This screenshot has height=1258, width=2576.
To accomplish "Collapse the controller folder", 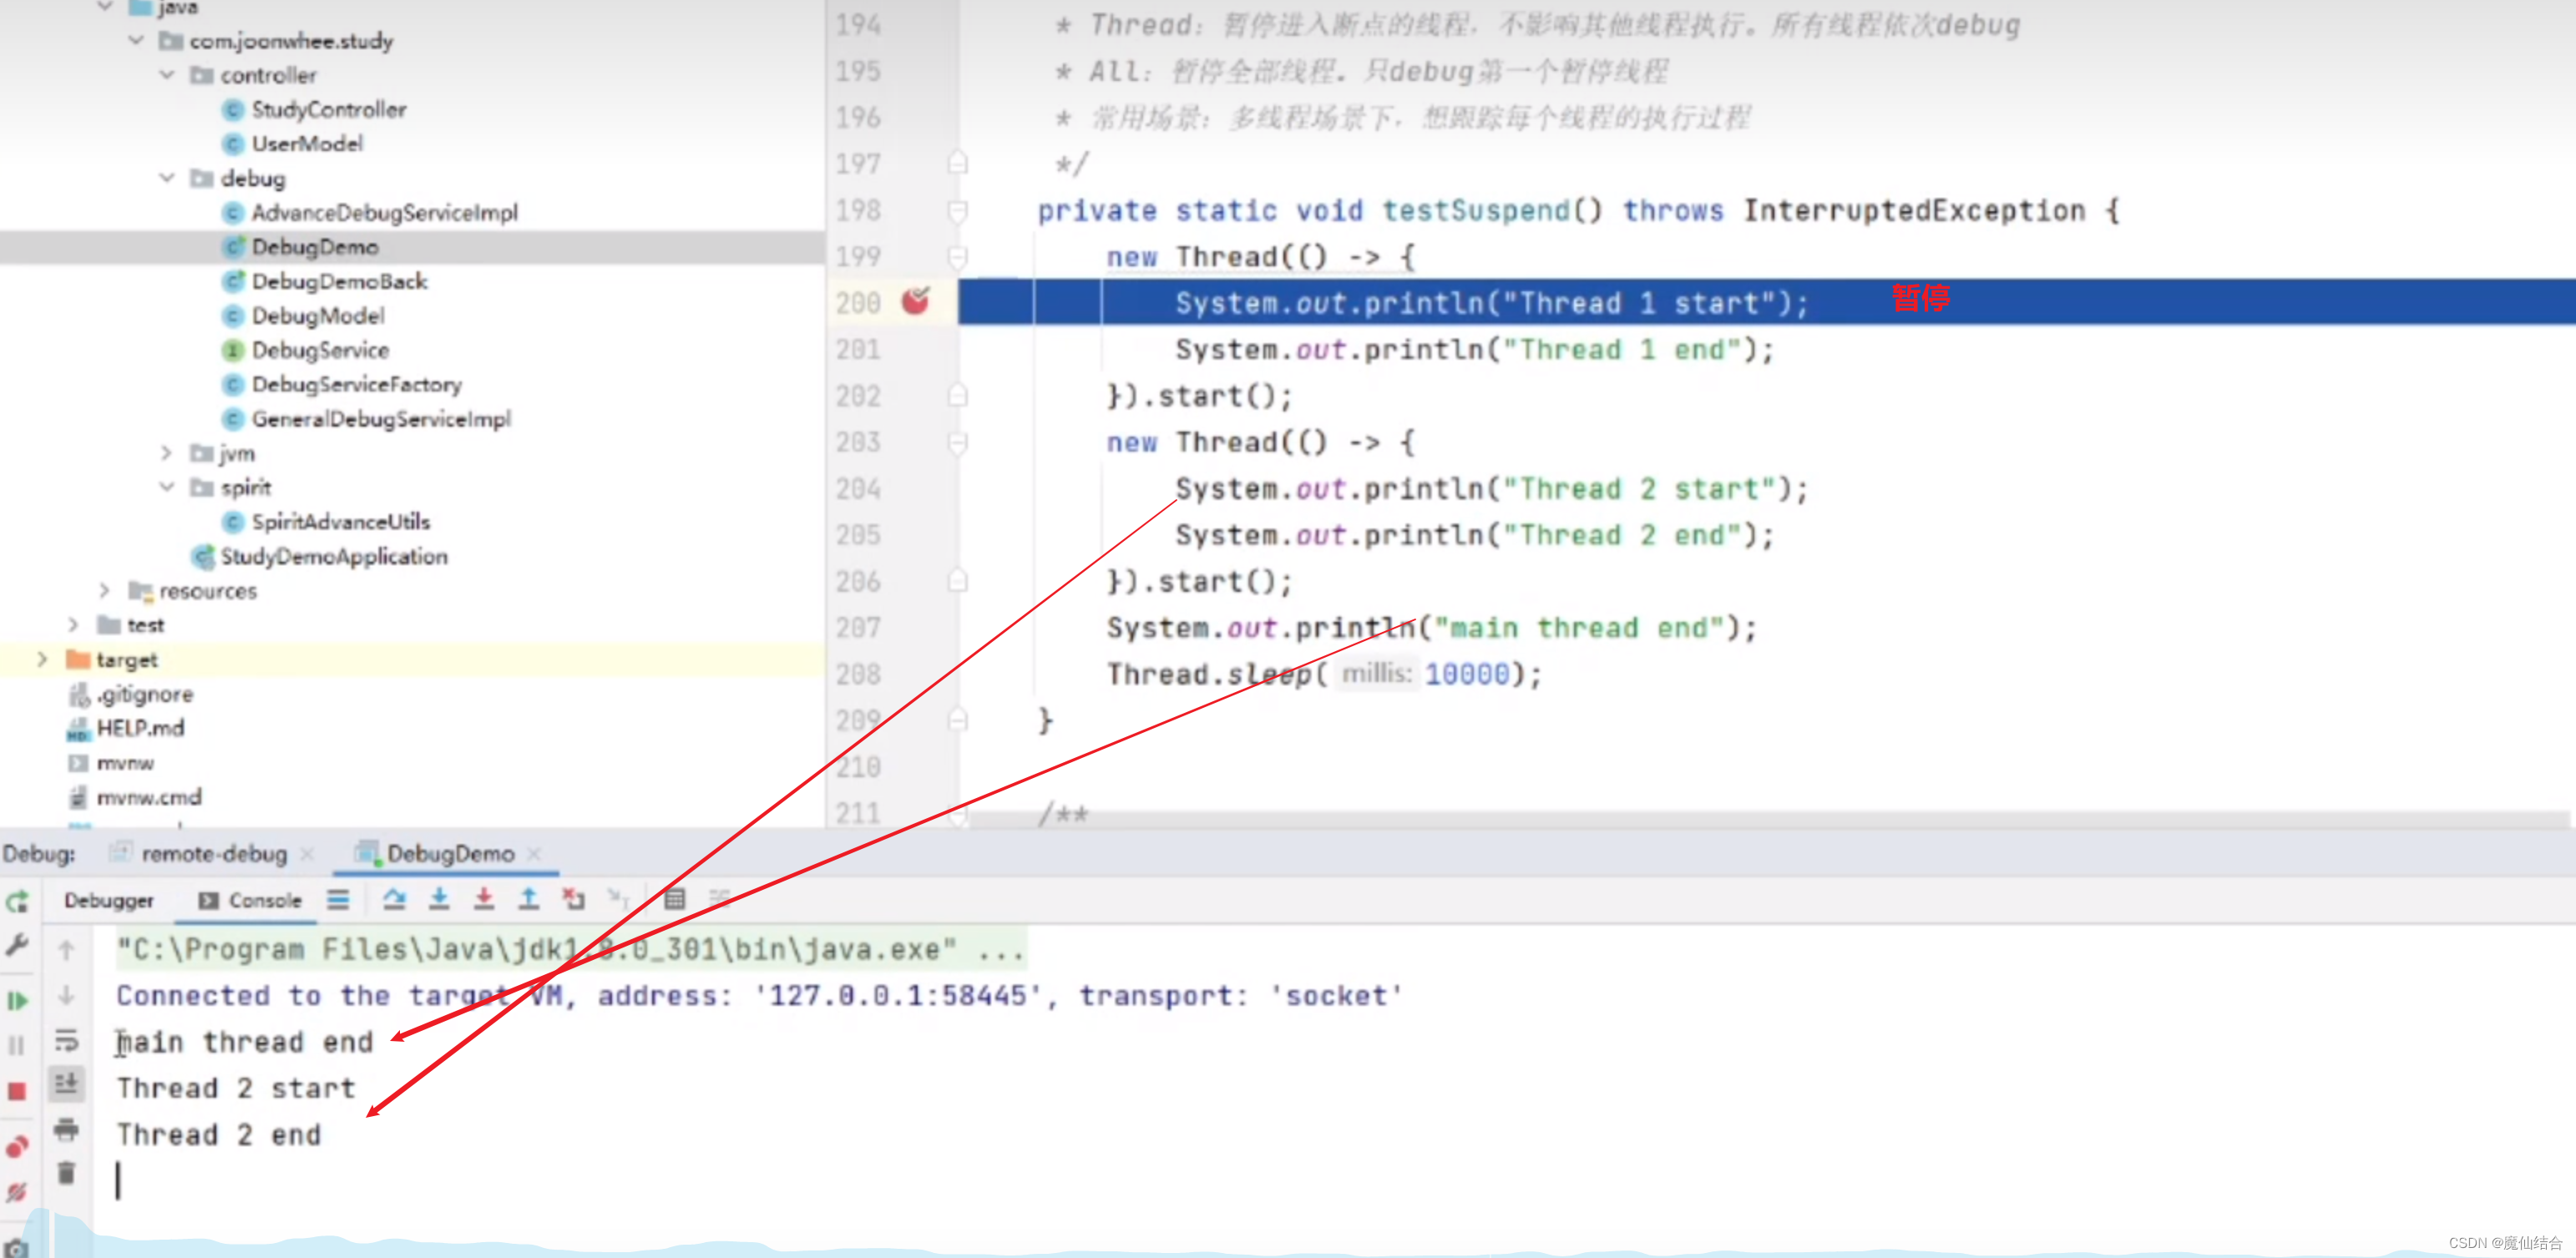I will coord(167,75).
